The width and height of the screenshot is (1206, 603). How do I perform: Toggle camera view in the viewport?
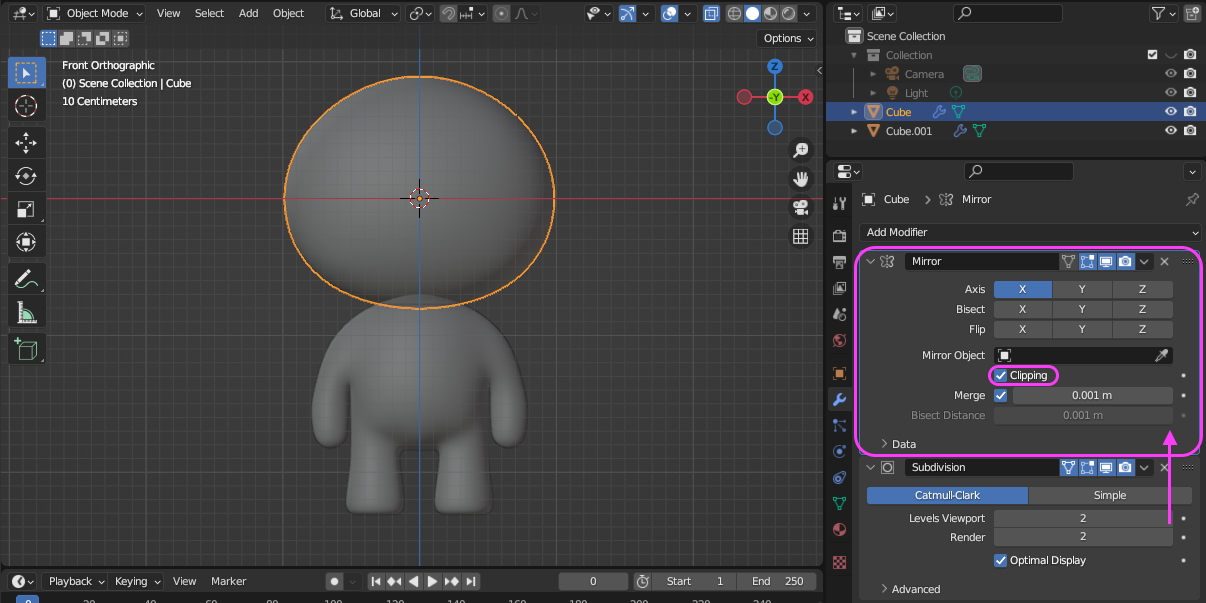pyautogui.click(x=800, y=208)
